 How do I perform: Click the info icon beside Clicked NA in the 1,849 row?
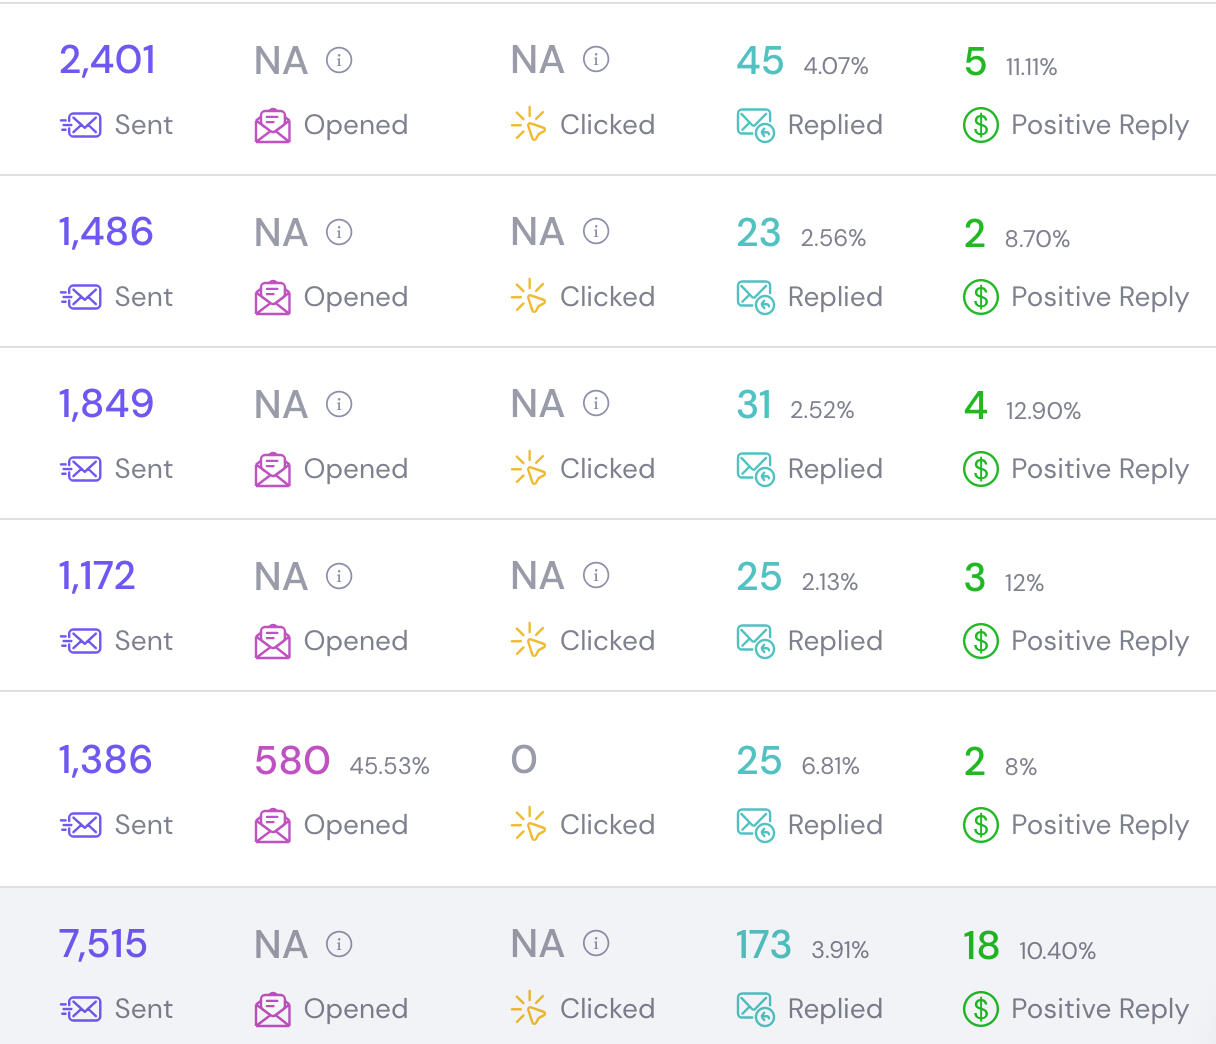click(596, 404)
